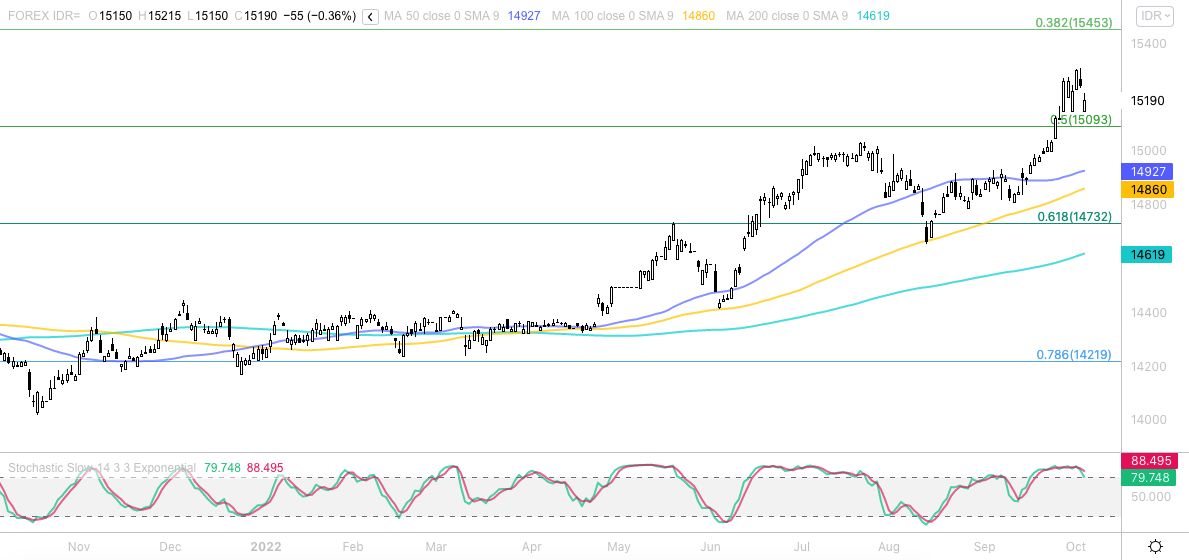Click the 0.618(14732) Fibonacci level label

point(1074,217)
